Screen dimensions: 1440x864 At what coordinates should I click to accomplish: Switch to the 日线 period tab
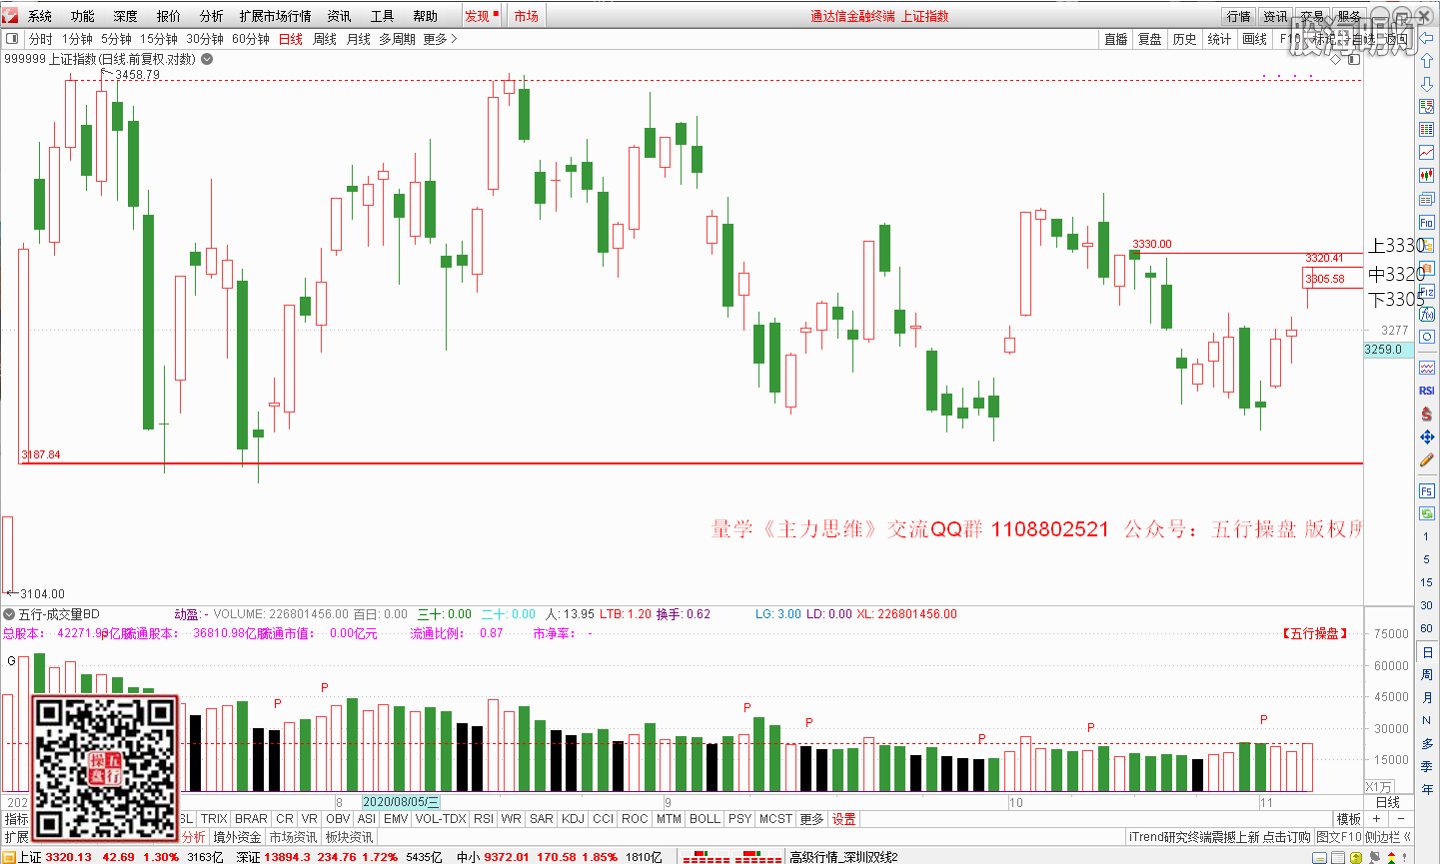coord(291,39)
